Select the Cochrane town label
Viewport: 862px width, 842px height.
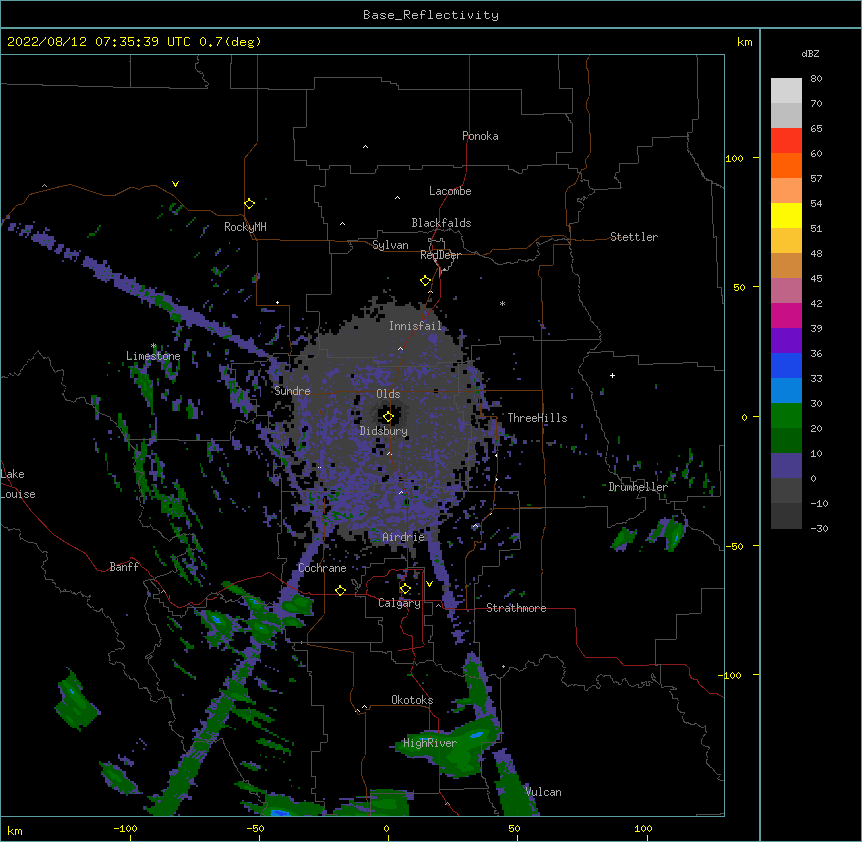(322, 568)
